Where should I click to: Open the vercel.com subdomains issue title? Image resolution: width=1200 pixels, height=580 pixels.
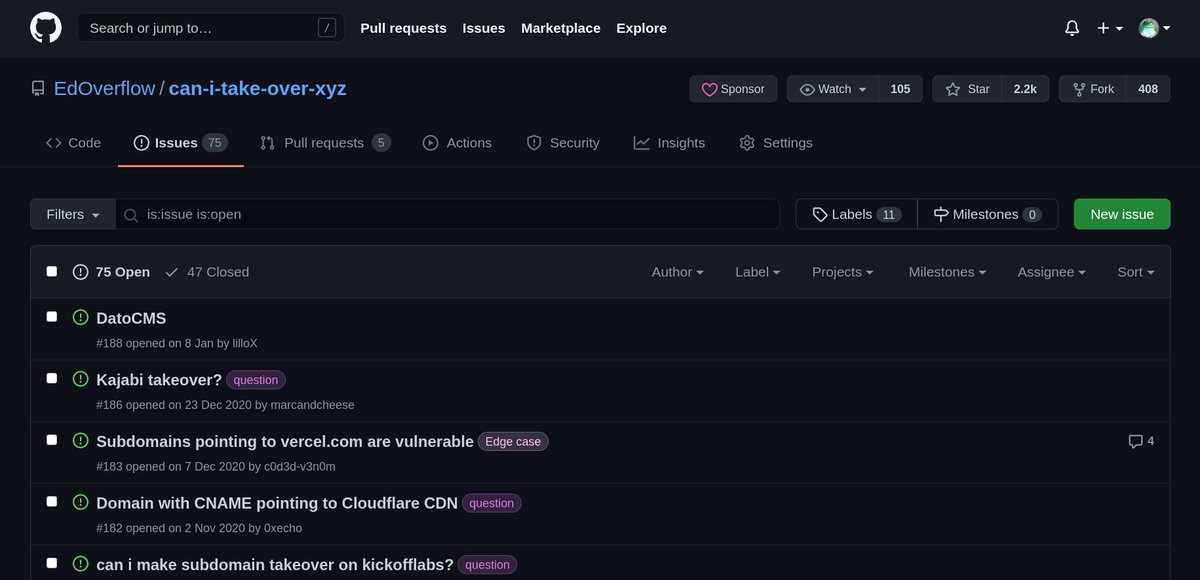[x=285, y=441]
